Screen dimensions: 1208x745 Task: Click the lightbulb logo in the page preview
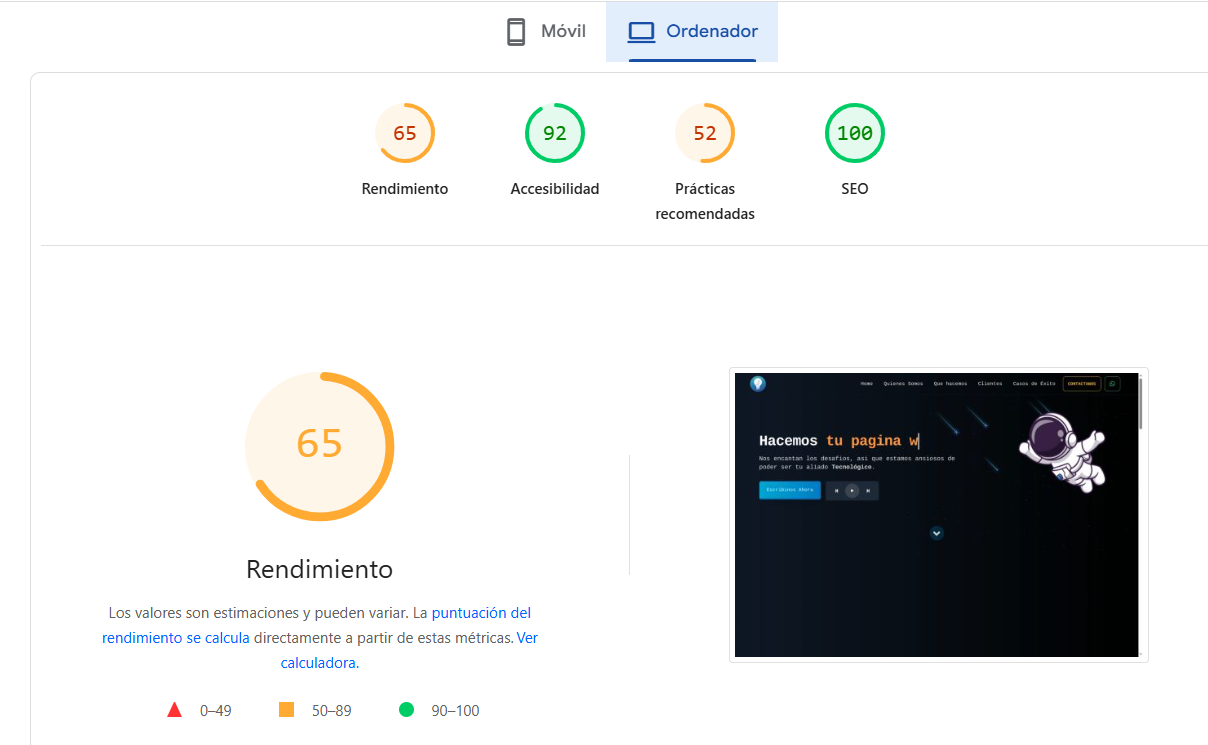tap(758, 384)
